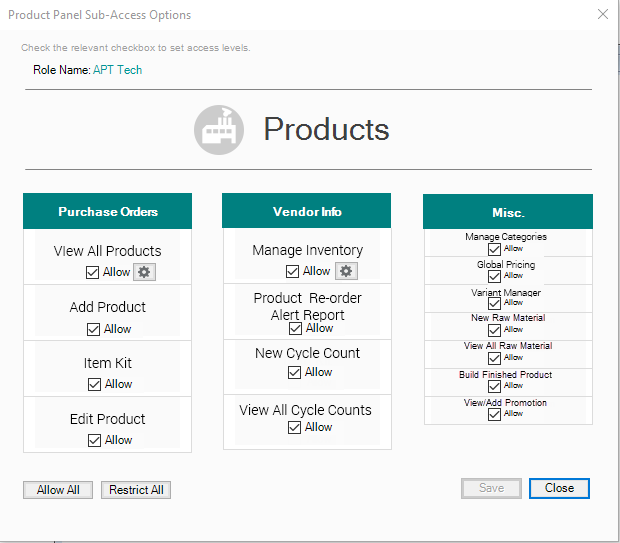Toggle Allow checkbox under Item Kit
The image size is (620, 543).
pyautogui.click(x=94, y=384)
